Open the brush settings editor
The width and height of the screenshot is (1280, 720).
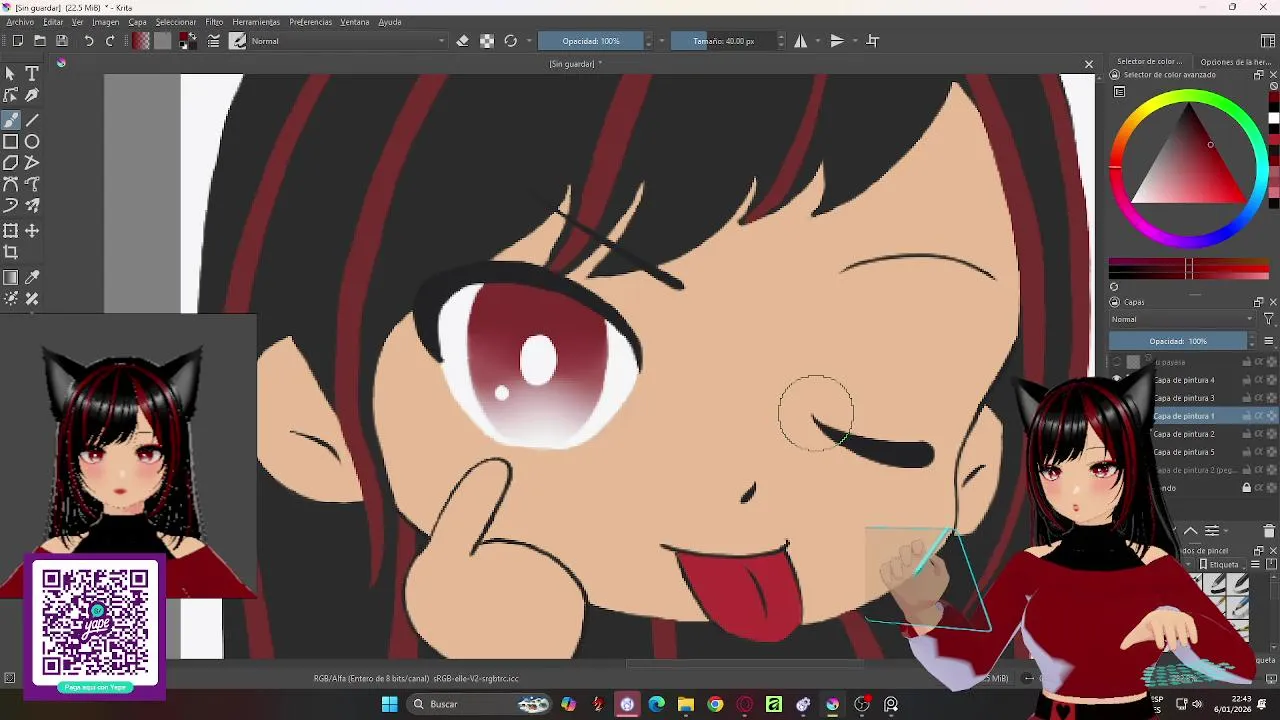214,41
